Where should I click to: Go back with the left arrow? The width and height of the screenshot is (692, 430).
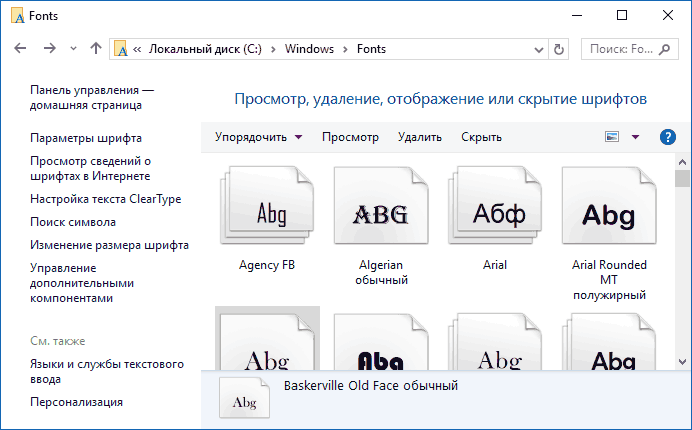tap(20, 49)
